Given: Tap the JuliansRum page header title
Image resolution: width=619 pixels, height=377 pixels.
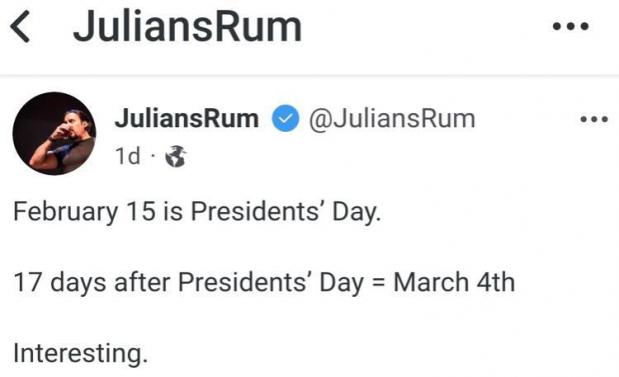Looking at the screenshot, I should coord(187,27).
